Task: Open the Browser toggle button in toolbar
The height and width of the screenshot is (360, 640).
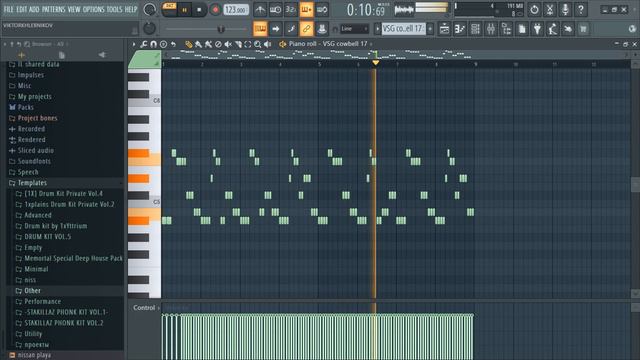Action: [507, 29]
